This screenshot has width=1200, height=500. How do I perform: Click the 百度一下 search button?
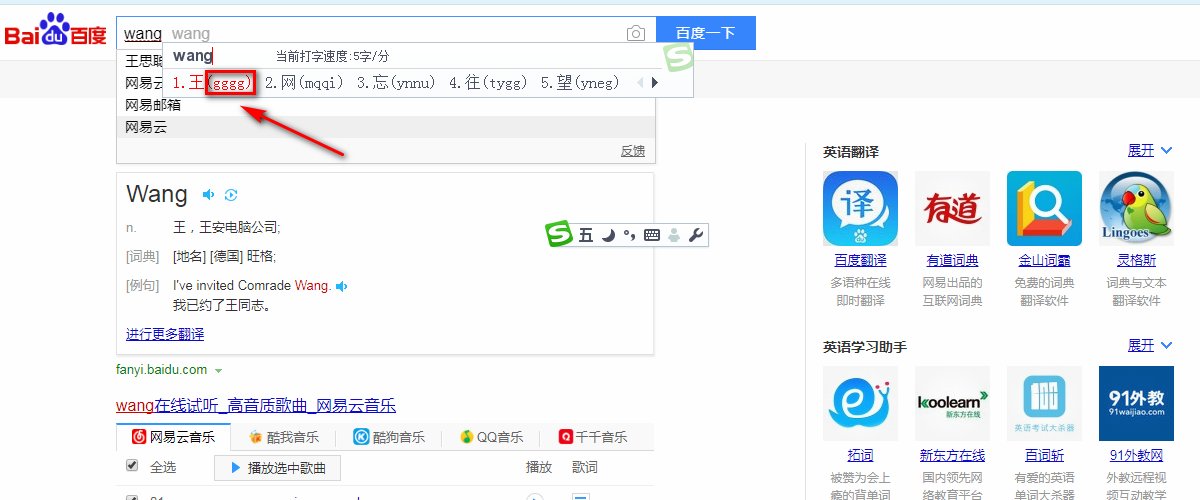click(706, 33)
